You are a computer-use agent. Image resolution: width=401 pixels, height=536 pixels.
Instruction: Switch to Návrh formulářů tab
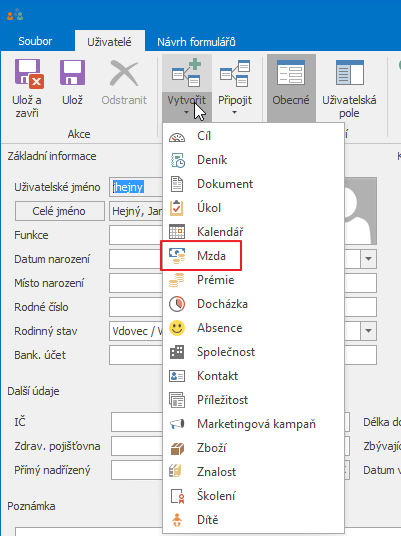[x=196, y=42]
